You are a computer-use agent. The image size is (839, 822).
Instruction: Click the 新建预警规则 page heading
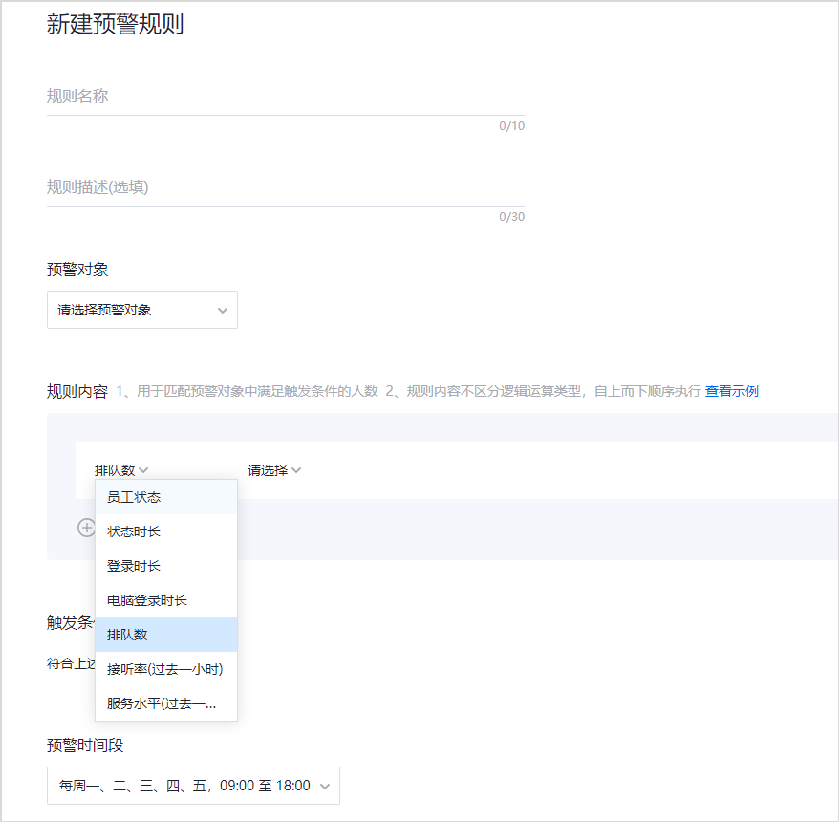[115, 25]
